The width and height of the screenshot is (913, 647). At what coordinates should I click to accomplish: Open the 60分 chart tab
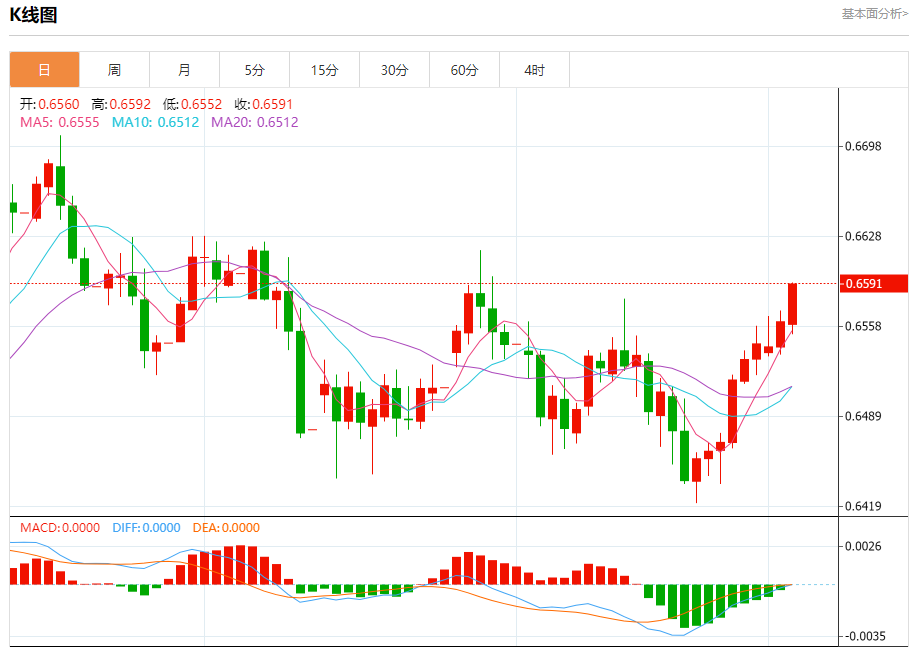[x=464, y=70]
